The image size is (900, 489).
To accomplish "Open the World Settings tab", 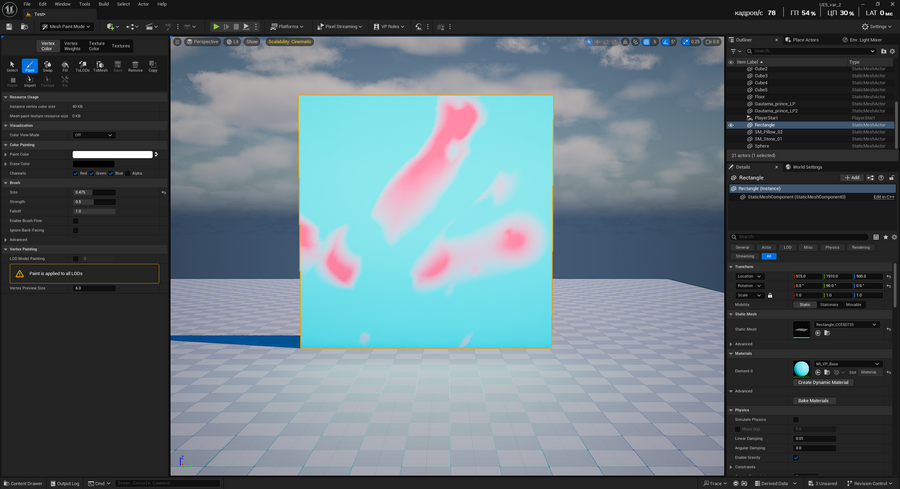I will click(x=804, y=167).
